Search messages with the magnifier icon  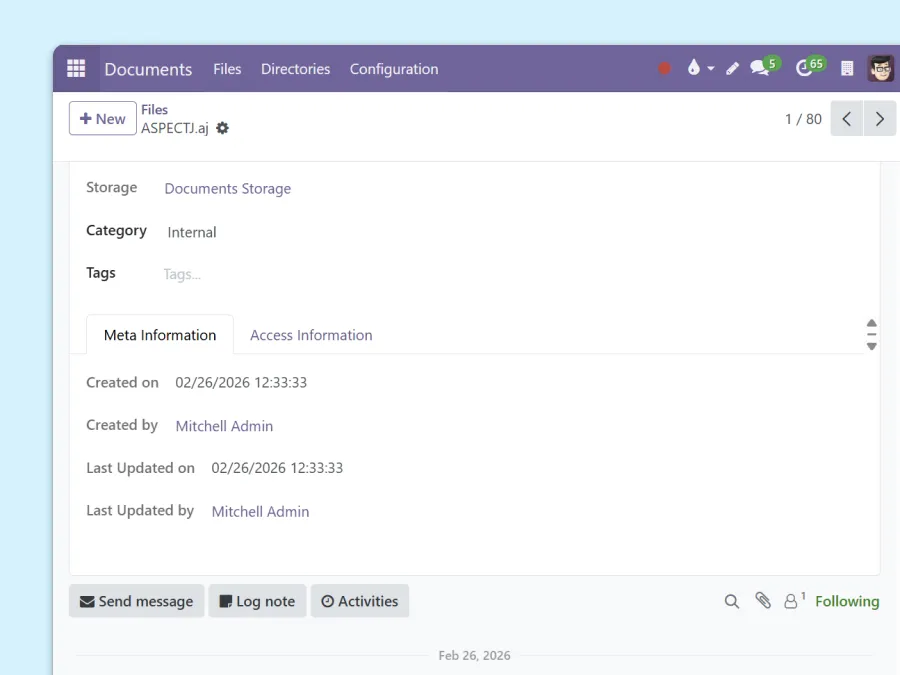(731, 601)
